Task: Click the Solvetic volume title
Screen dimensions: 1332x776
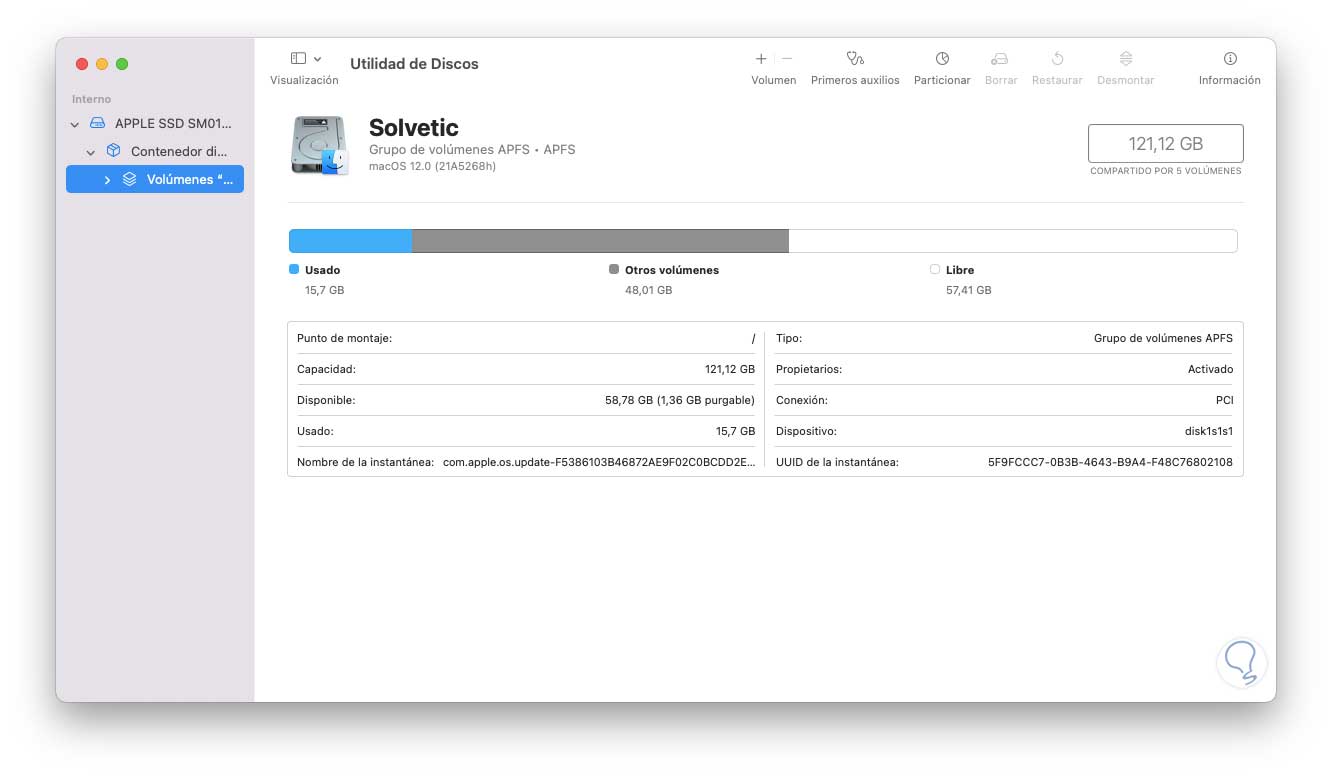Action: pos(414,128)
